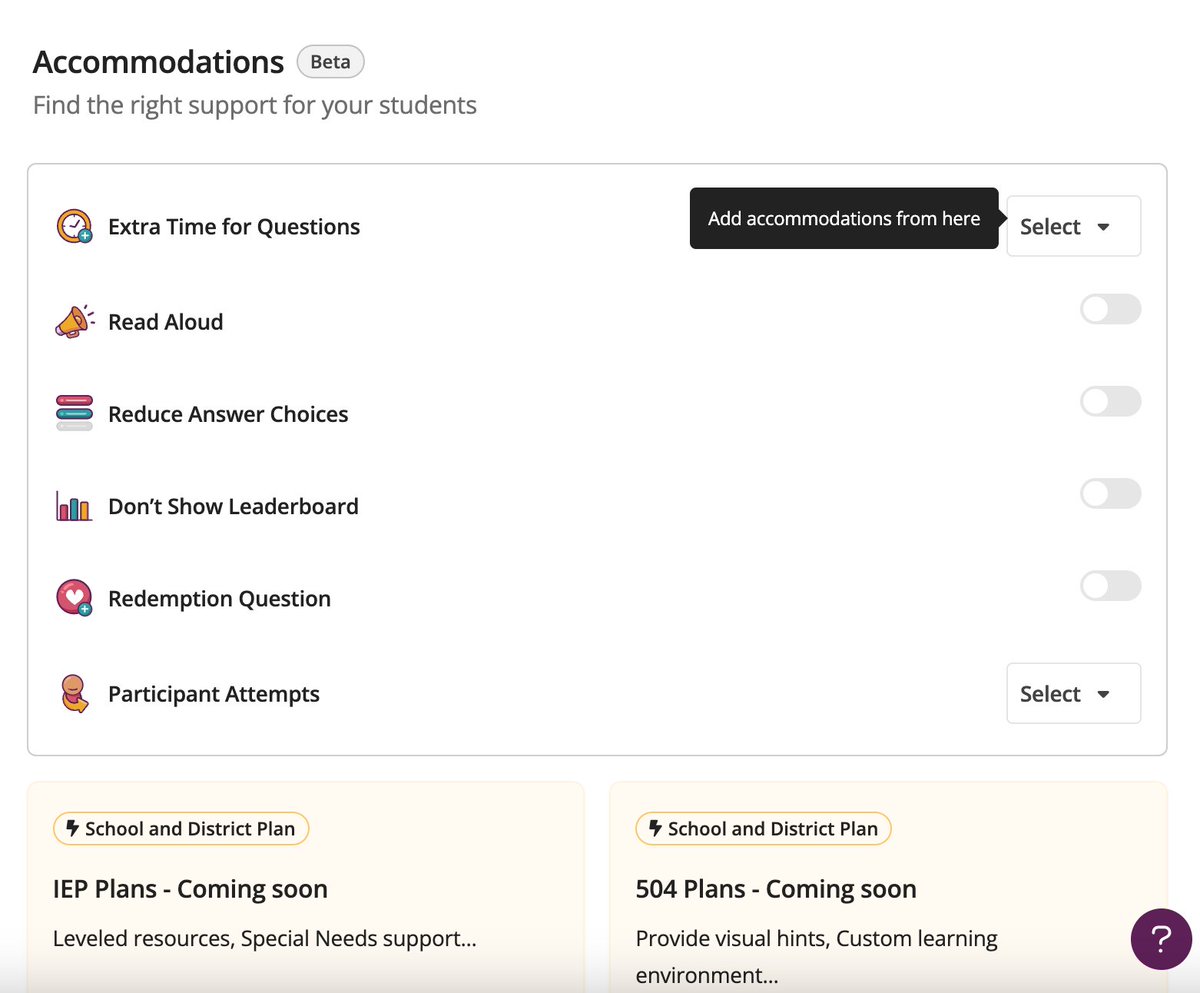Click the Redemption Question heart icon

(x=74, y=599)
